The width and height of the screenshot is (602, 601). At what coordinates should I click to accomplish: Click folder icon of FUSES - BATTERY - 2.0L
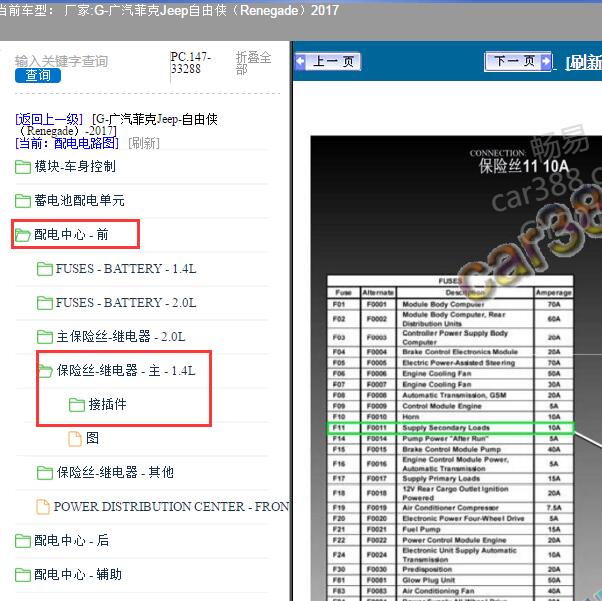45,303
